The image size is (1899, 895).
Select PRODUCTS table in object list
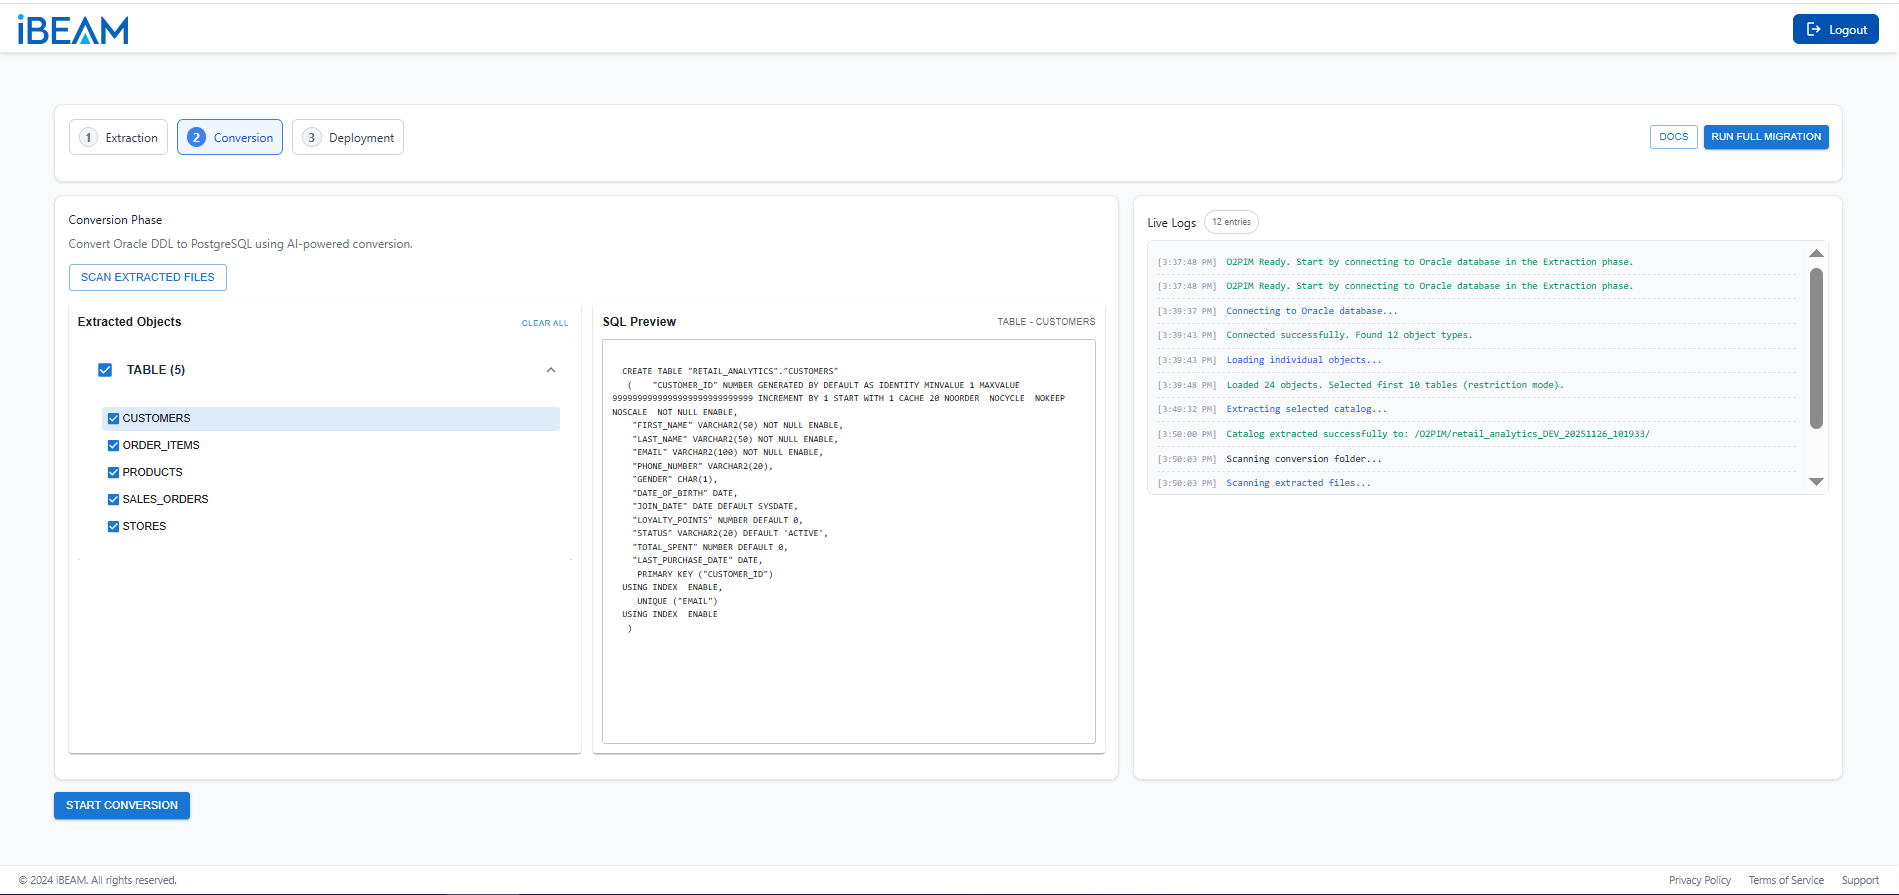click(153, 472)
